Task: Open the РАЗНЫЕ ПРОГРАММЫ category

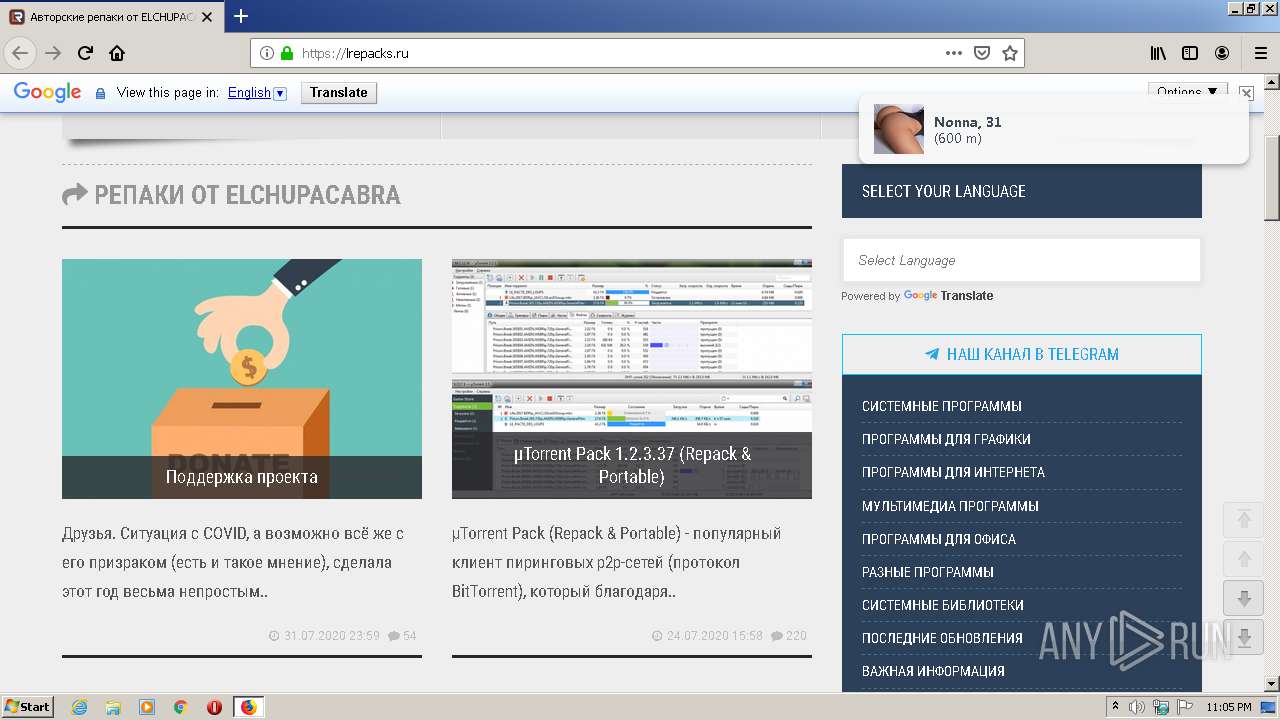Action: tap(928, 572)
